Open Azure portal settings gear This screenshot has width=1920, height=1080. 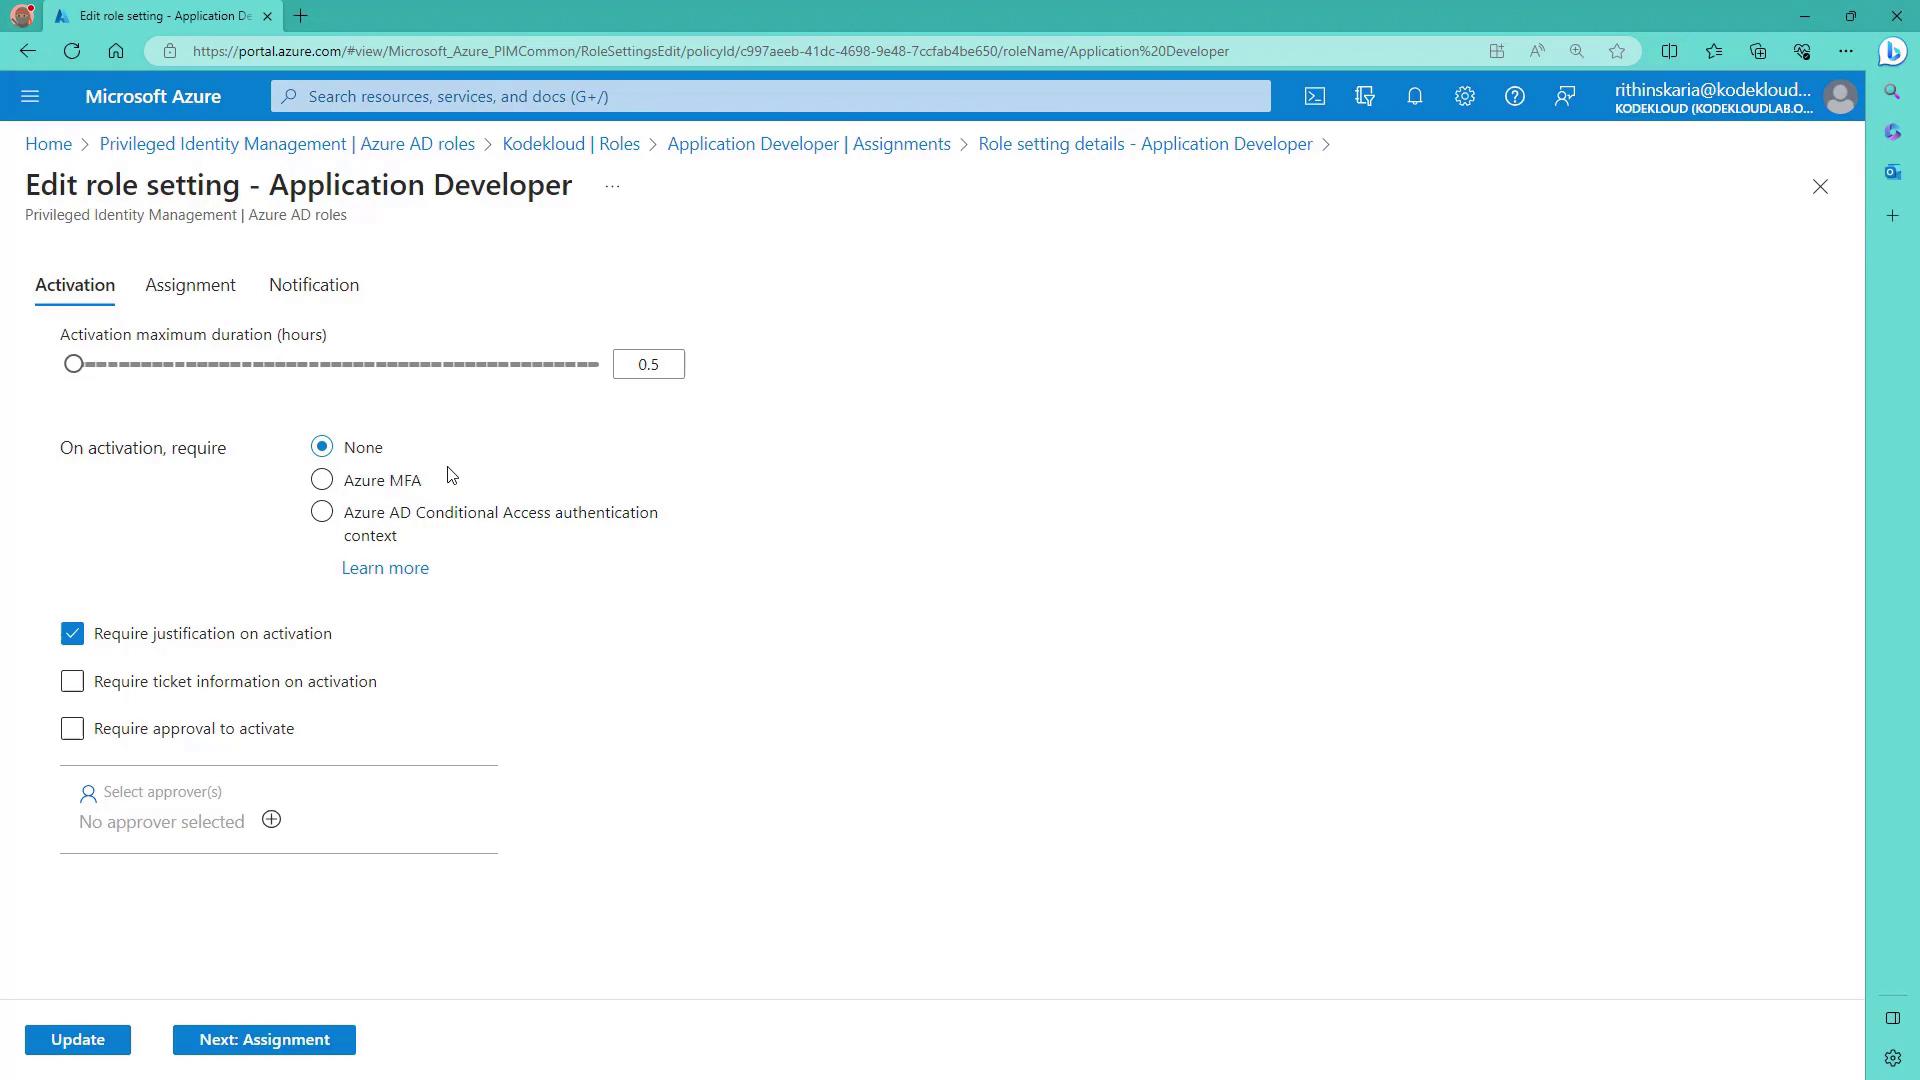1464,96
